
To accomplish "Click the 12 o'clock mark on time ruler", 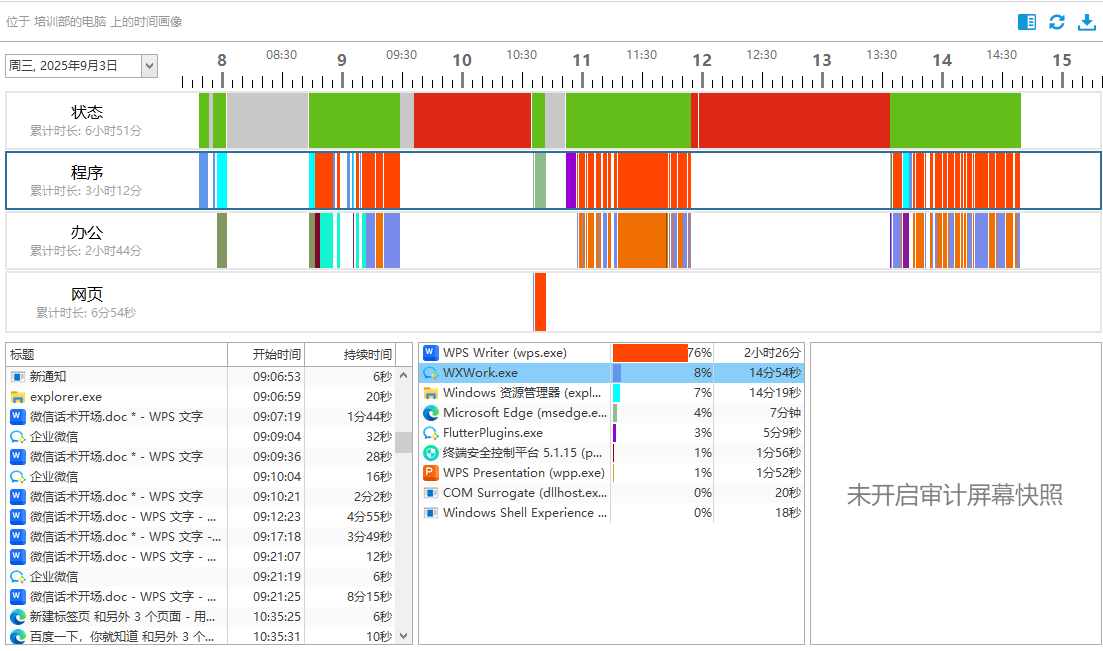I will 702,62.
